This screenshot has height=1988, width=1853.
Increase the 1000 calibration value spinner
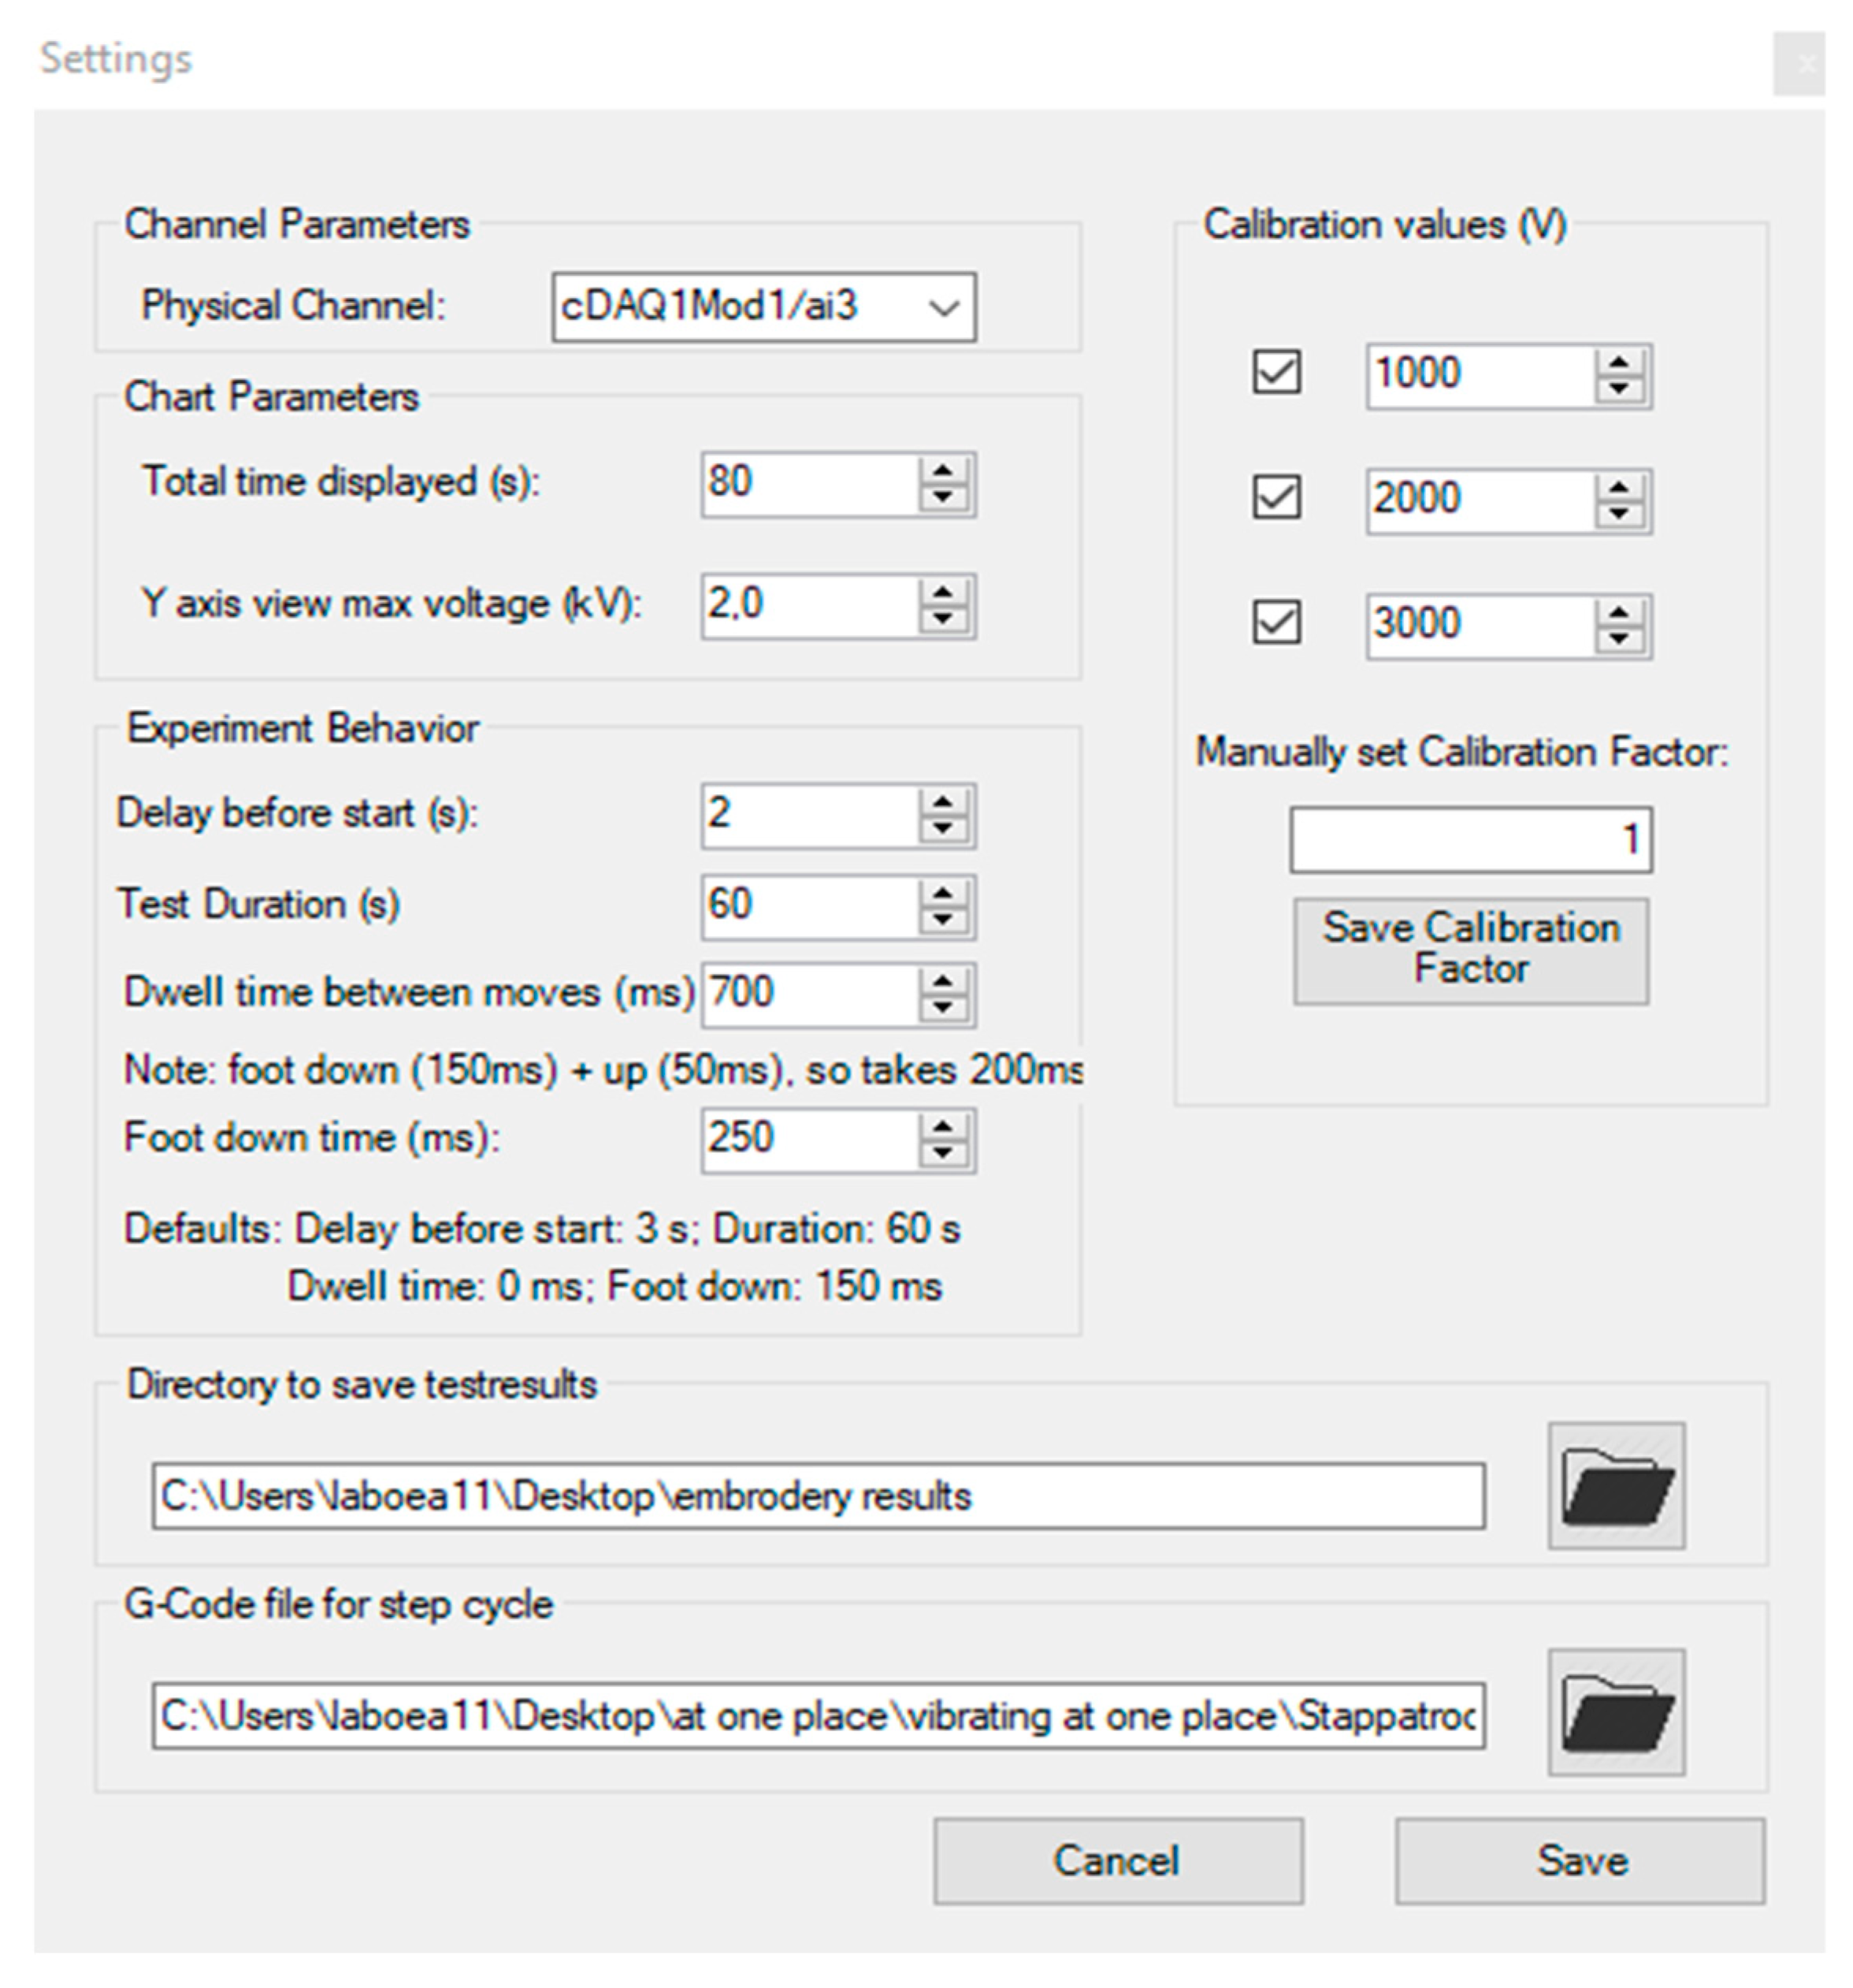click(1619, 362)
